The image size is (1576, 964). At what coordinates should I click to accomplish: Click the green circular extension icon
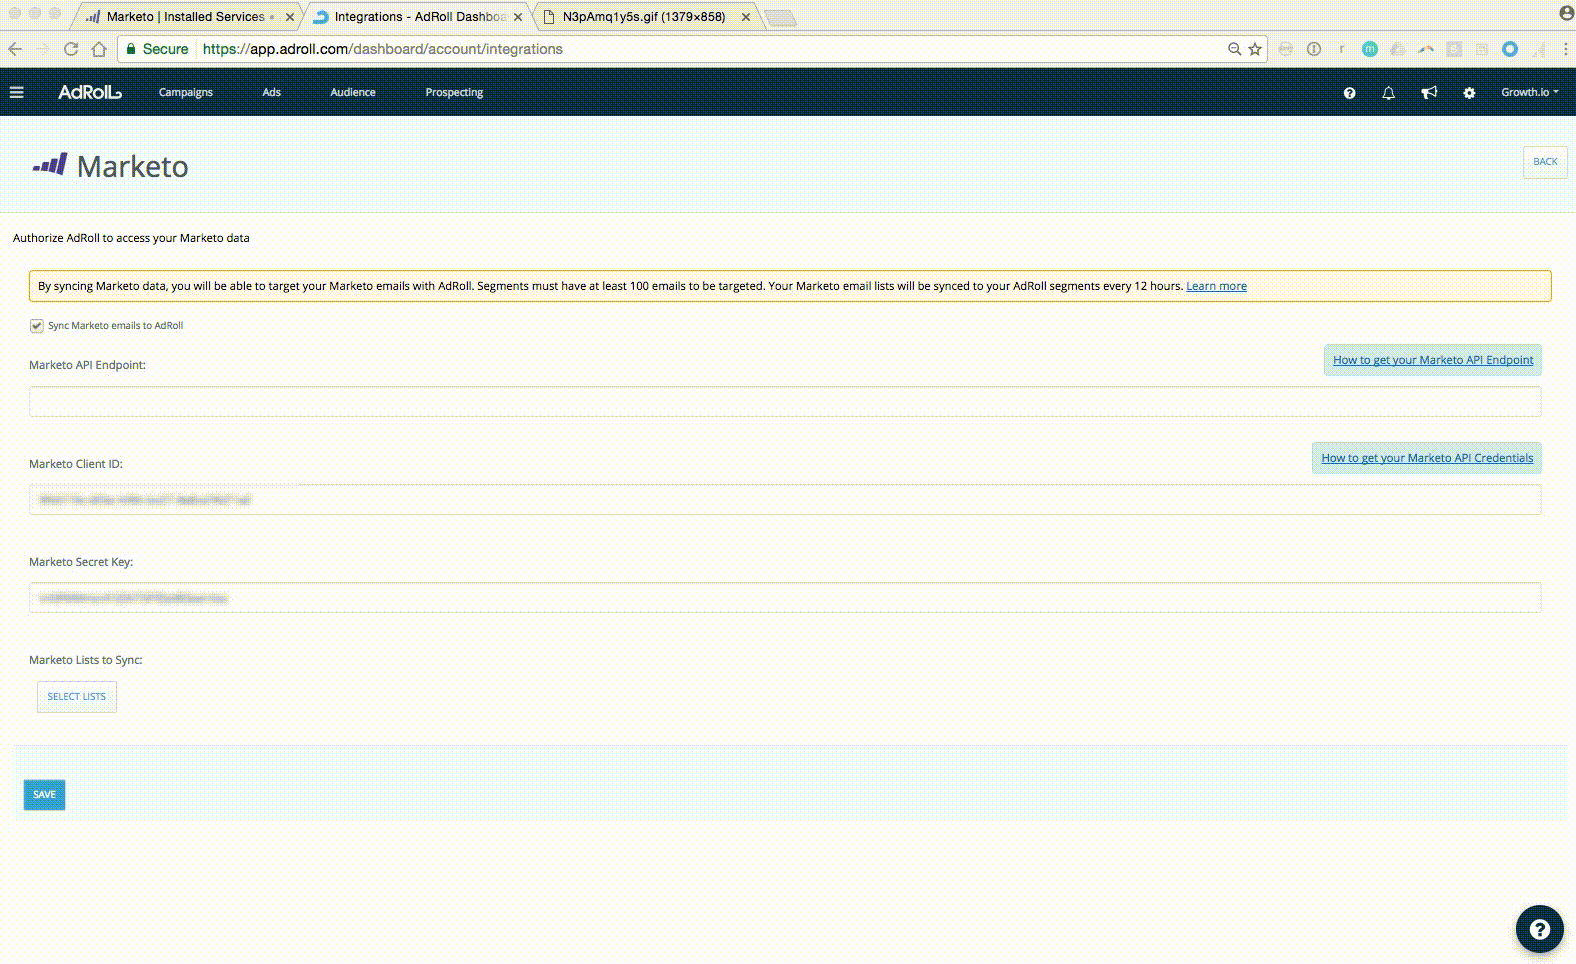click(1370, 49)
